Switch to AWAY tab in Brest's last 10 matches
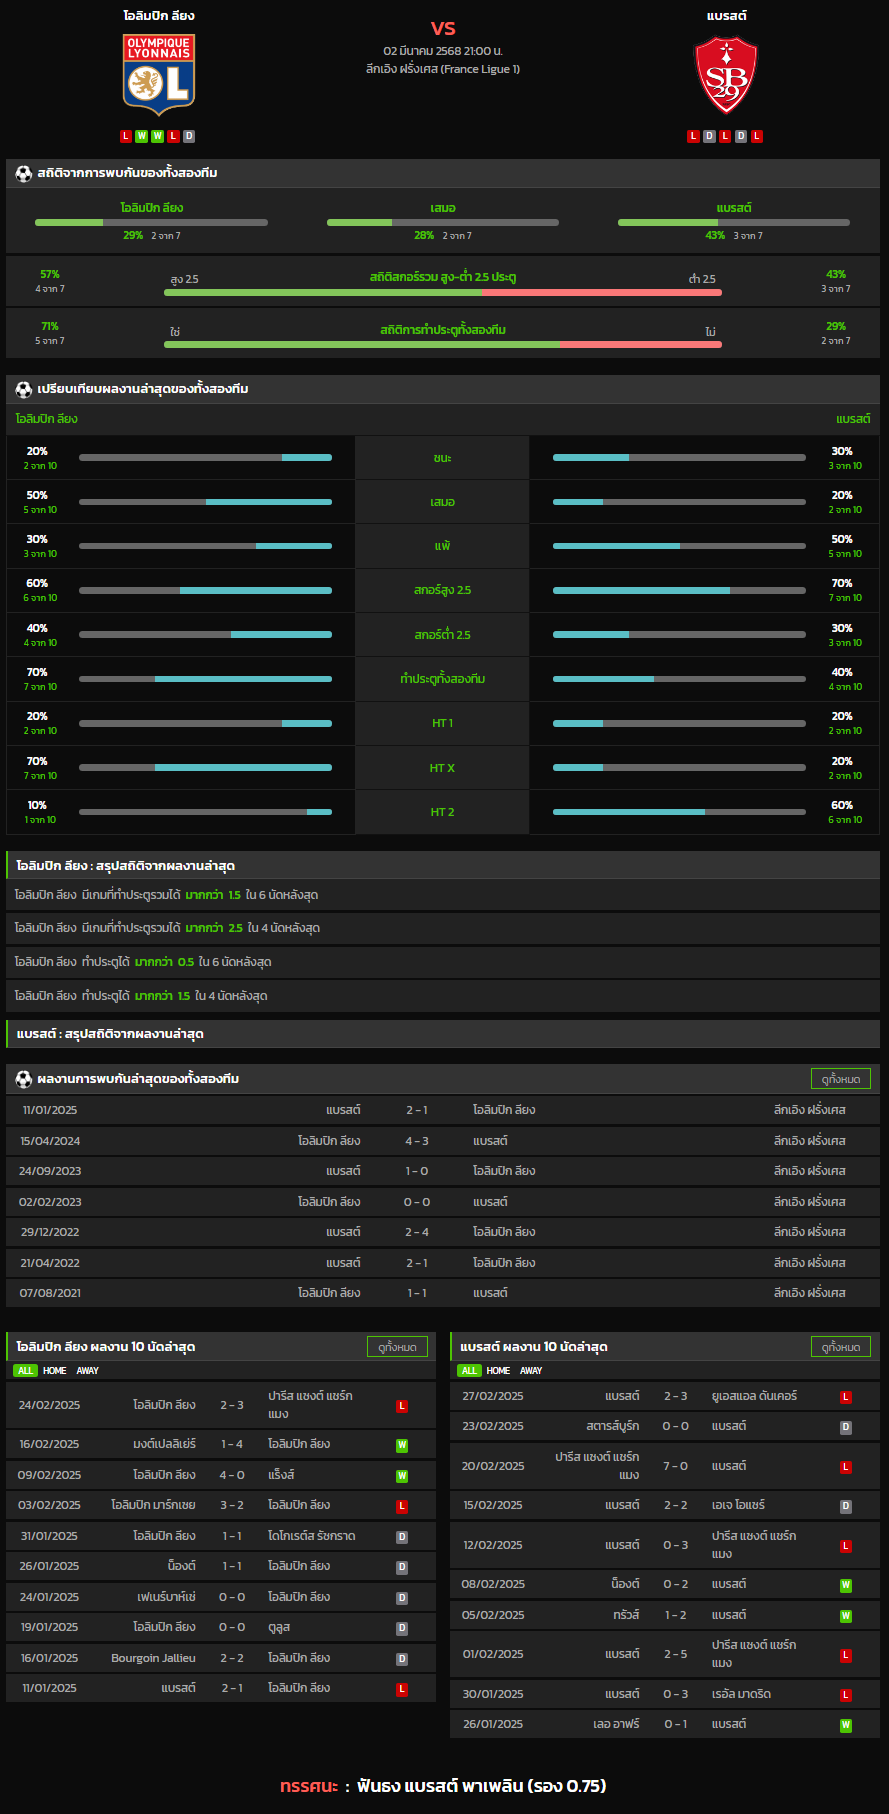The image size is (889, 1814). point(532,1371)
